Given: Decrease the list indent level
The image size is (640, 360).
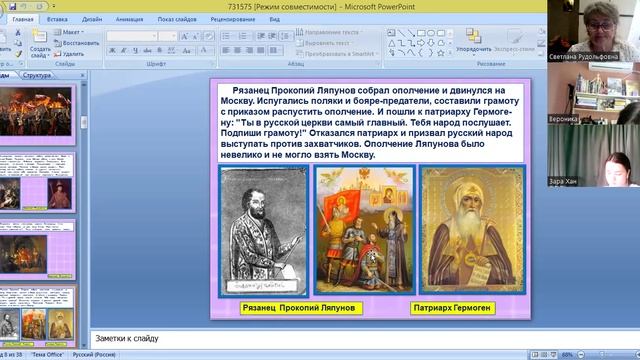Looking at the screenshot, I should click(x=261, y=36).
